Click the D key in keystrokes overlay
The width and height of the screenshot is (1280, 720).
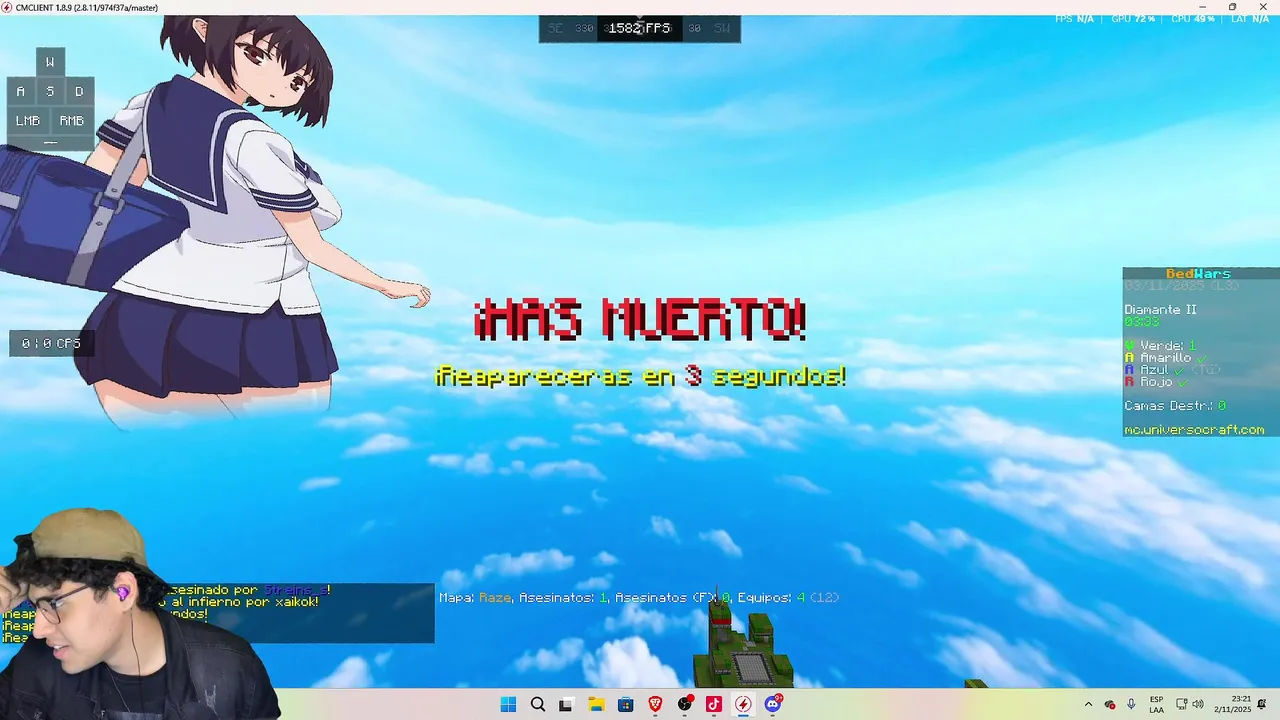click(x=79, y=91)
